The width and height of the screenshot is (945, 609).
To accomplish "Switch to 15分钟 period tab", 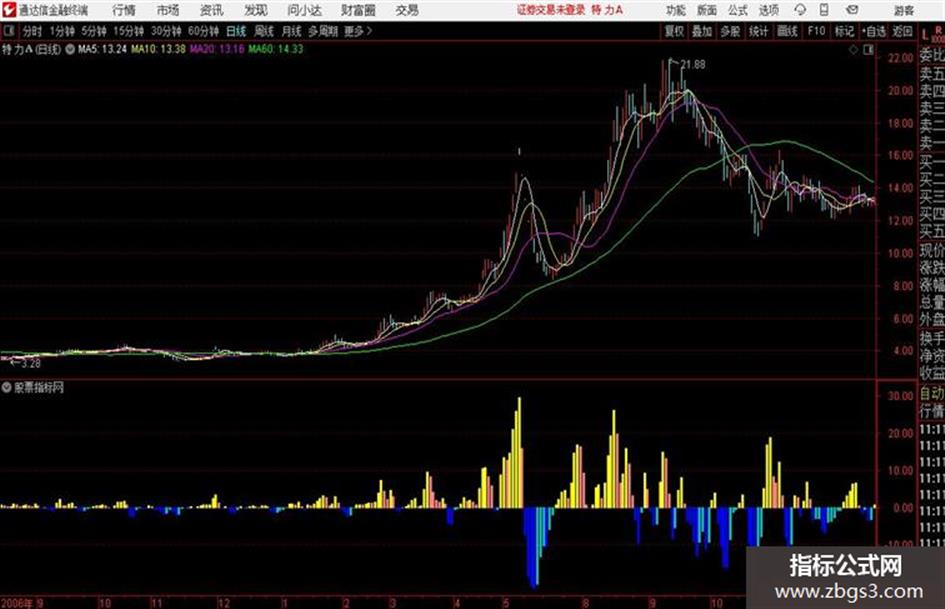I will click(x=129, y=31).
